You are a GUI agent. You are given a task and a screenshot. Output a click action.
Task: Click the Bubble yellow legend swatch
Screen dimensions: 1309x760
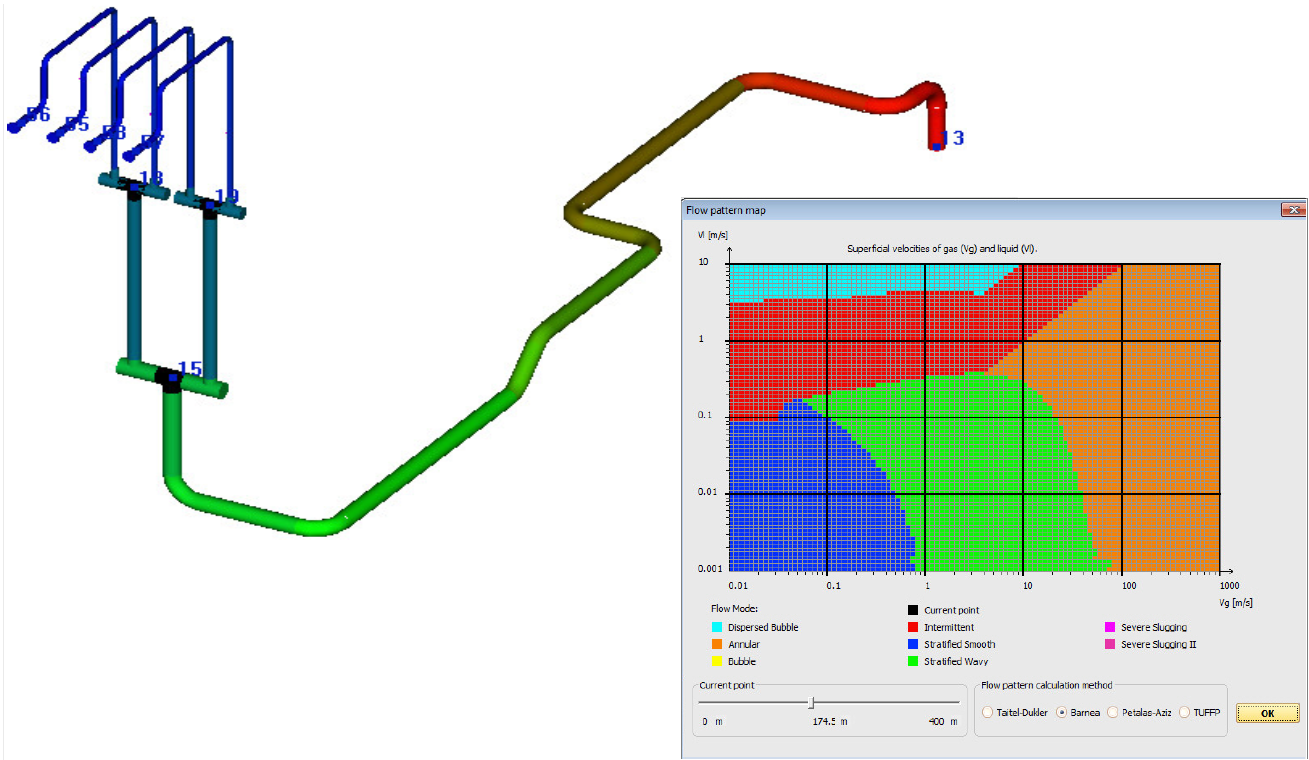point(716,661)
